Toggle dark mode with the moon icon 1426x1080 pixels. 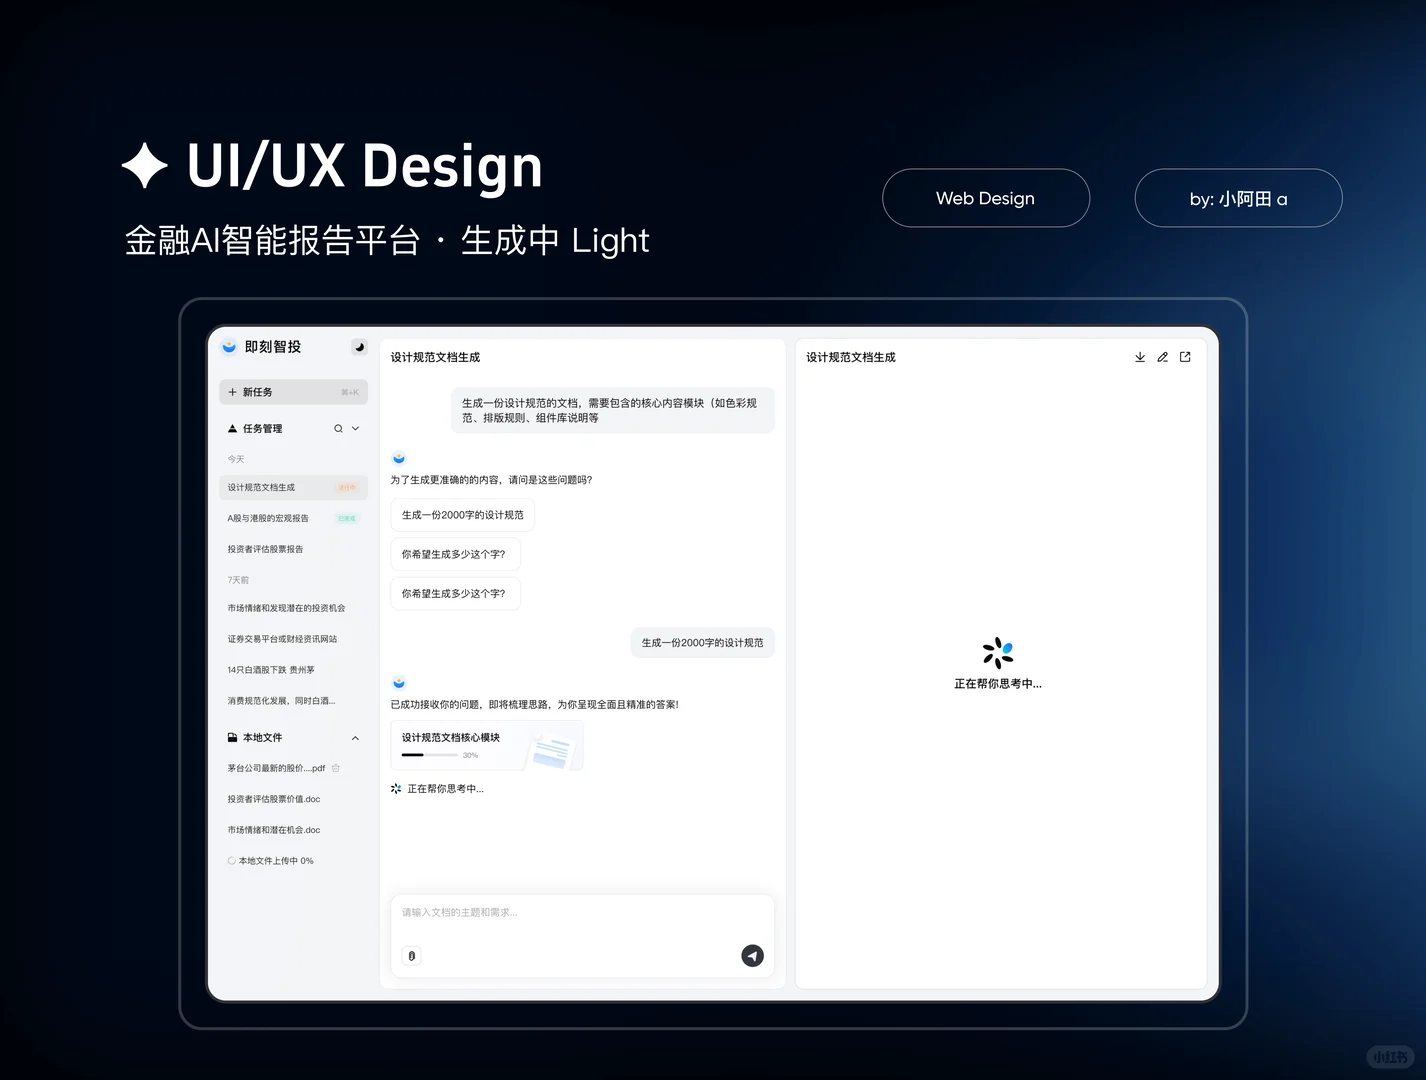tap(359, 347)
